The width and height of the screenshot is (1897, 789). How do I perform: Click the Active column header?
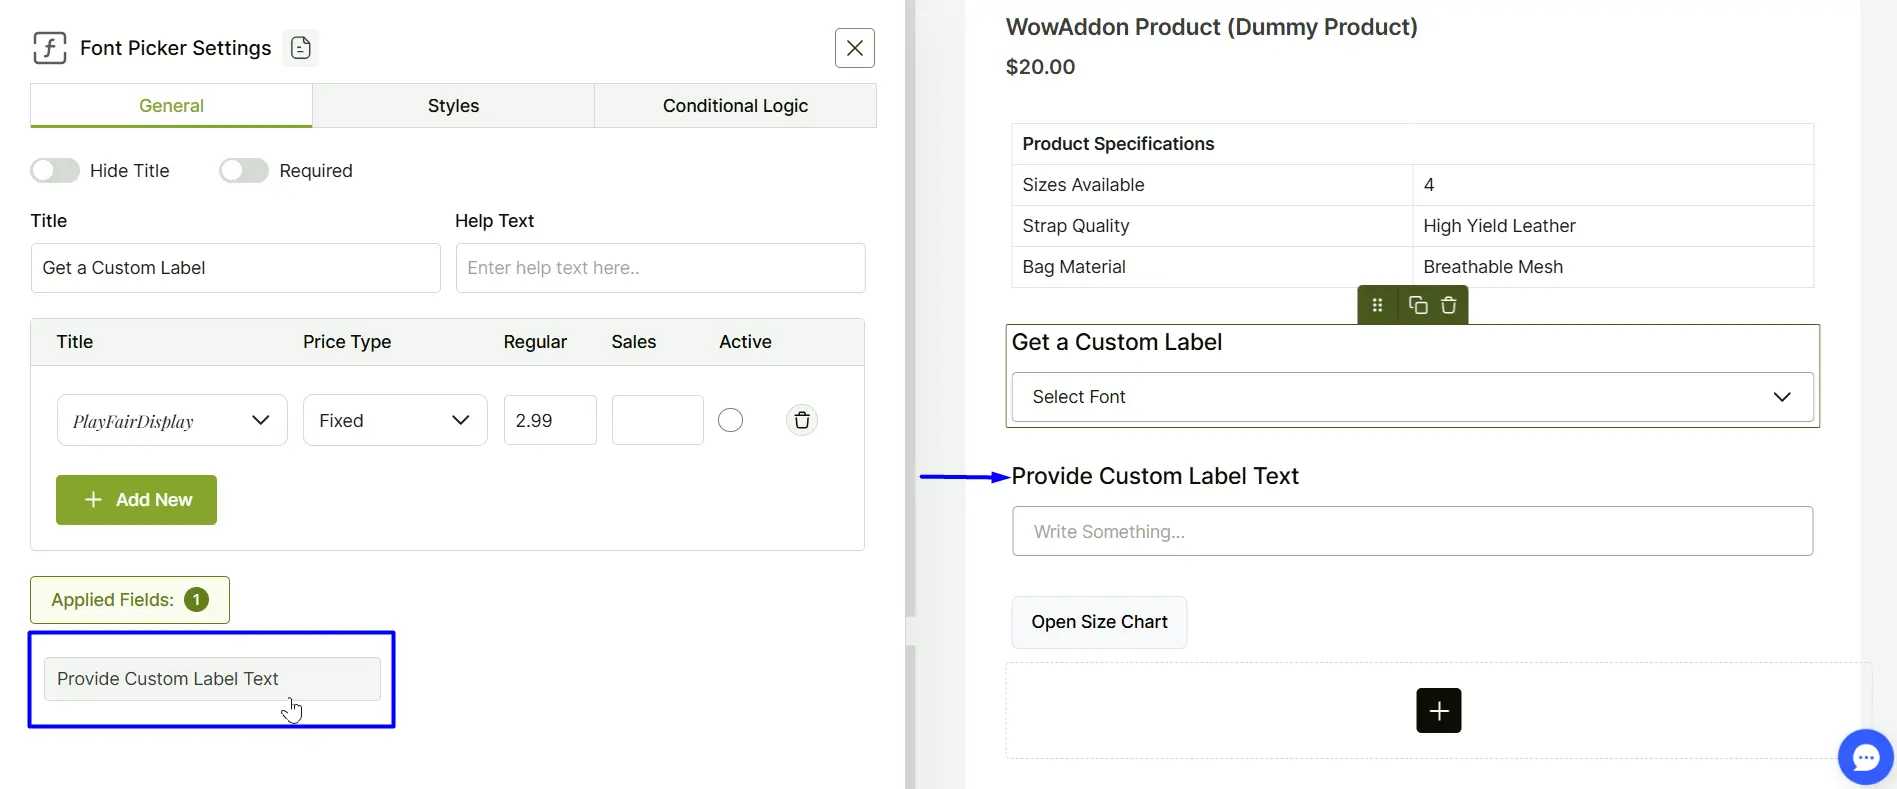pyautogui.click(x=745, y=342)
